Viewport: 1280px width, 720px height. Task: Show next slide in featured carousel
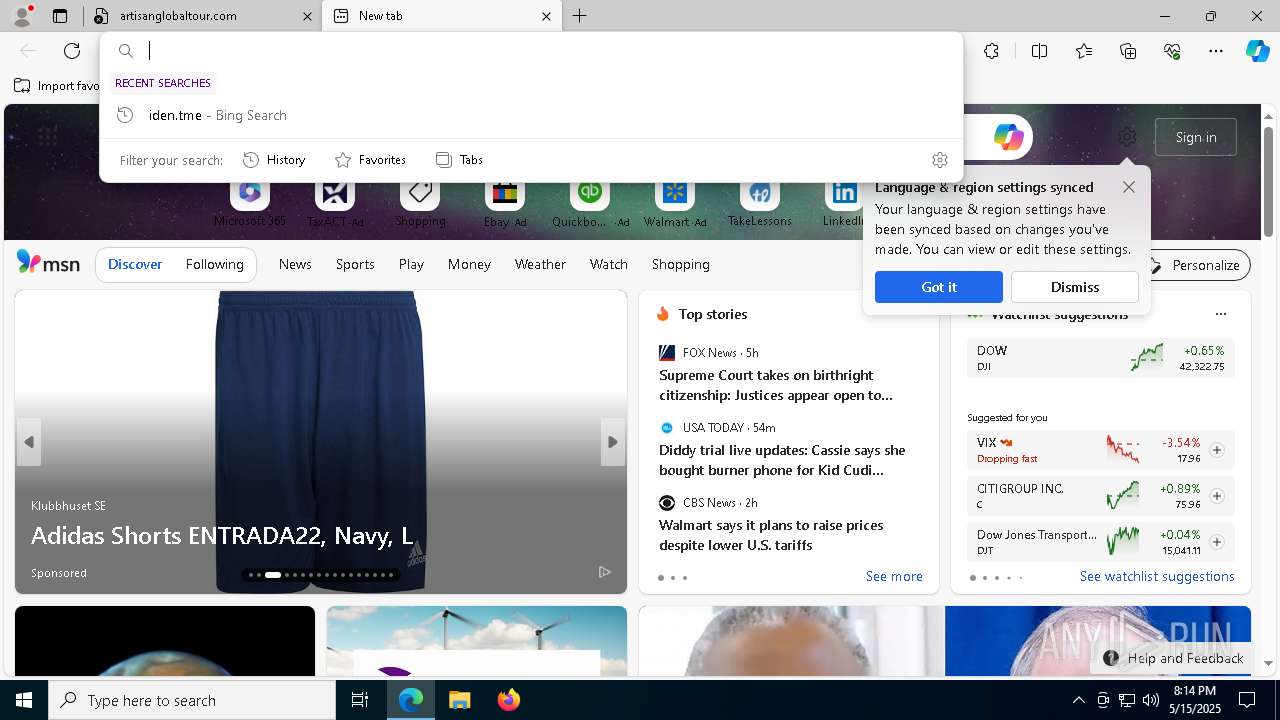pyautogui.click(x=613, y=442)
